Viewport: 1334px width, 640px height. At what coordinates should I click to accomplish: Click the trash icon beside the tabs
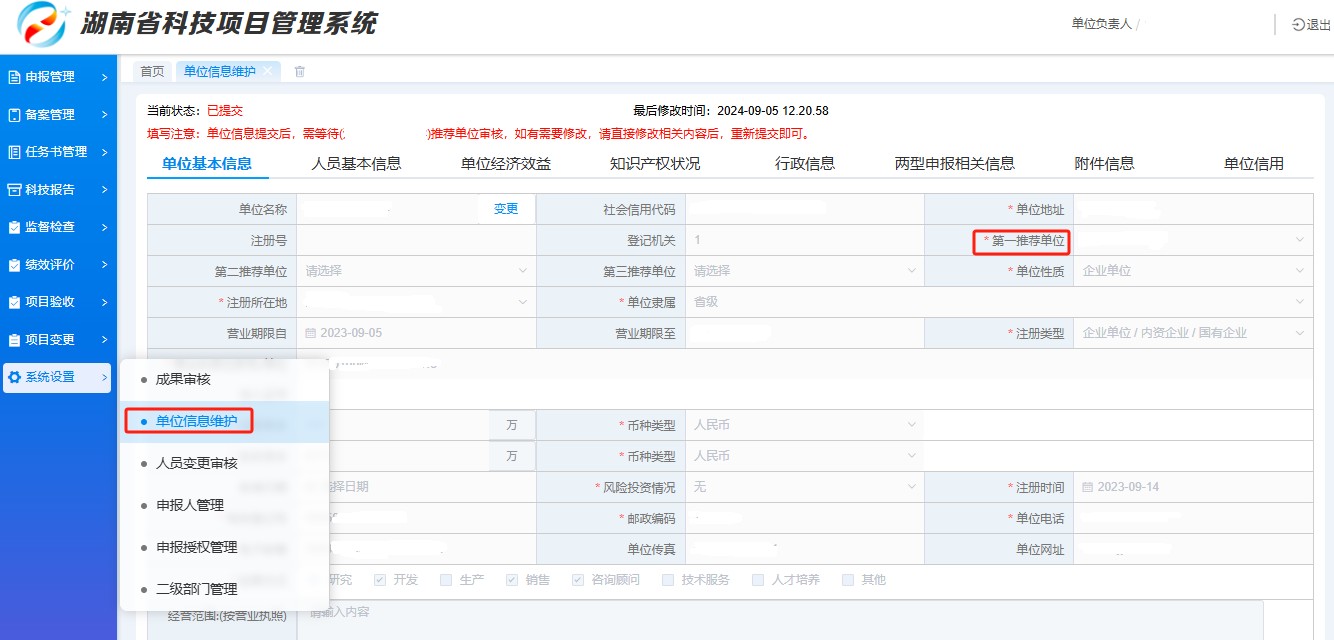point(299,71)
